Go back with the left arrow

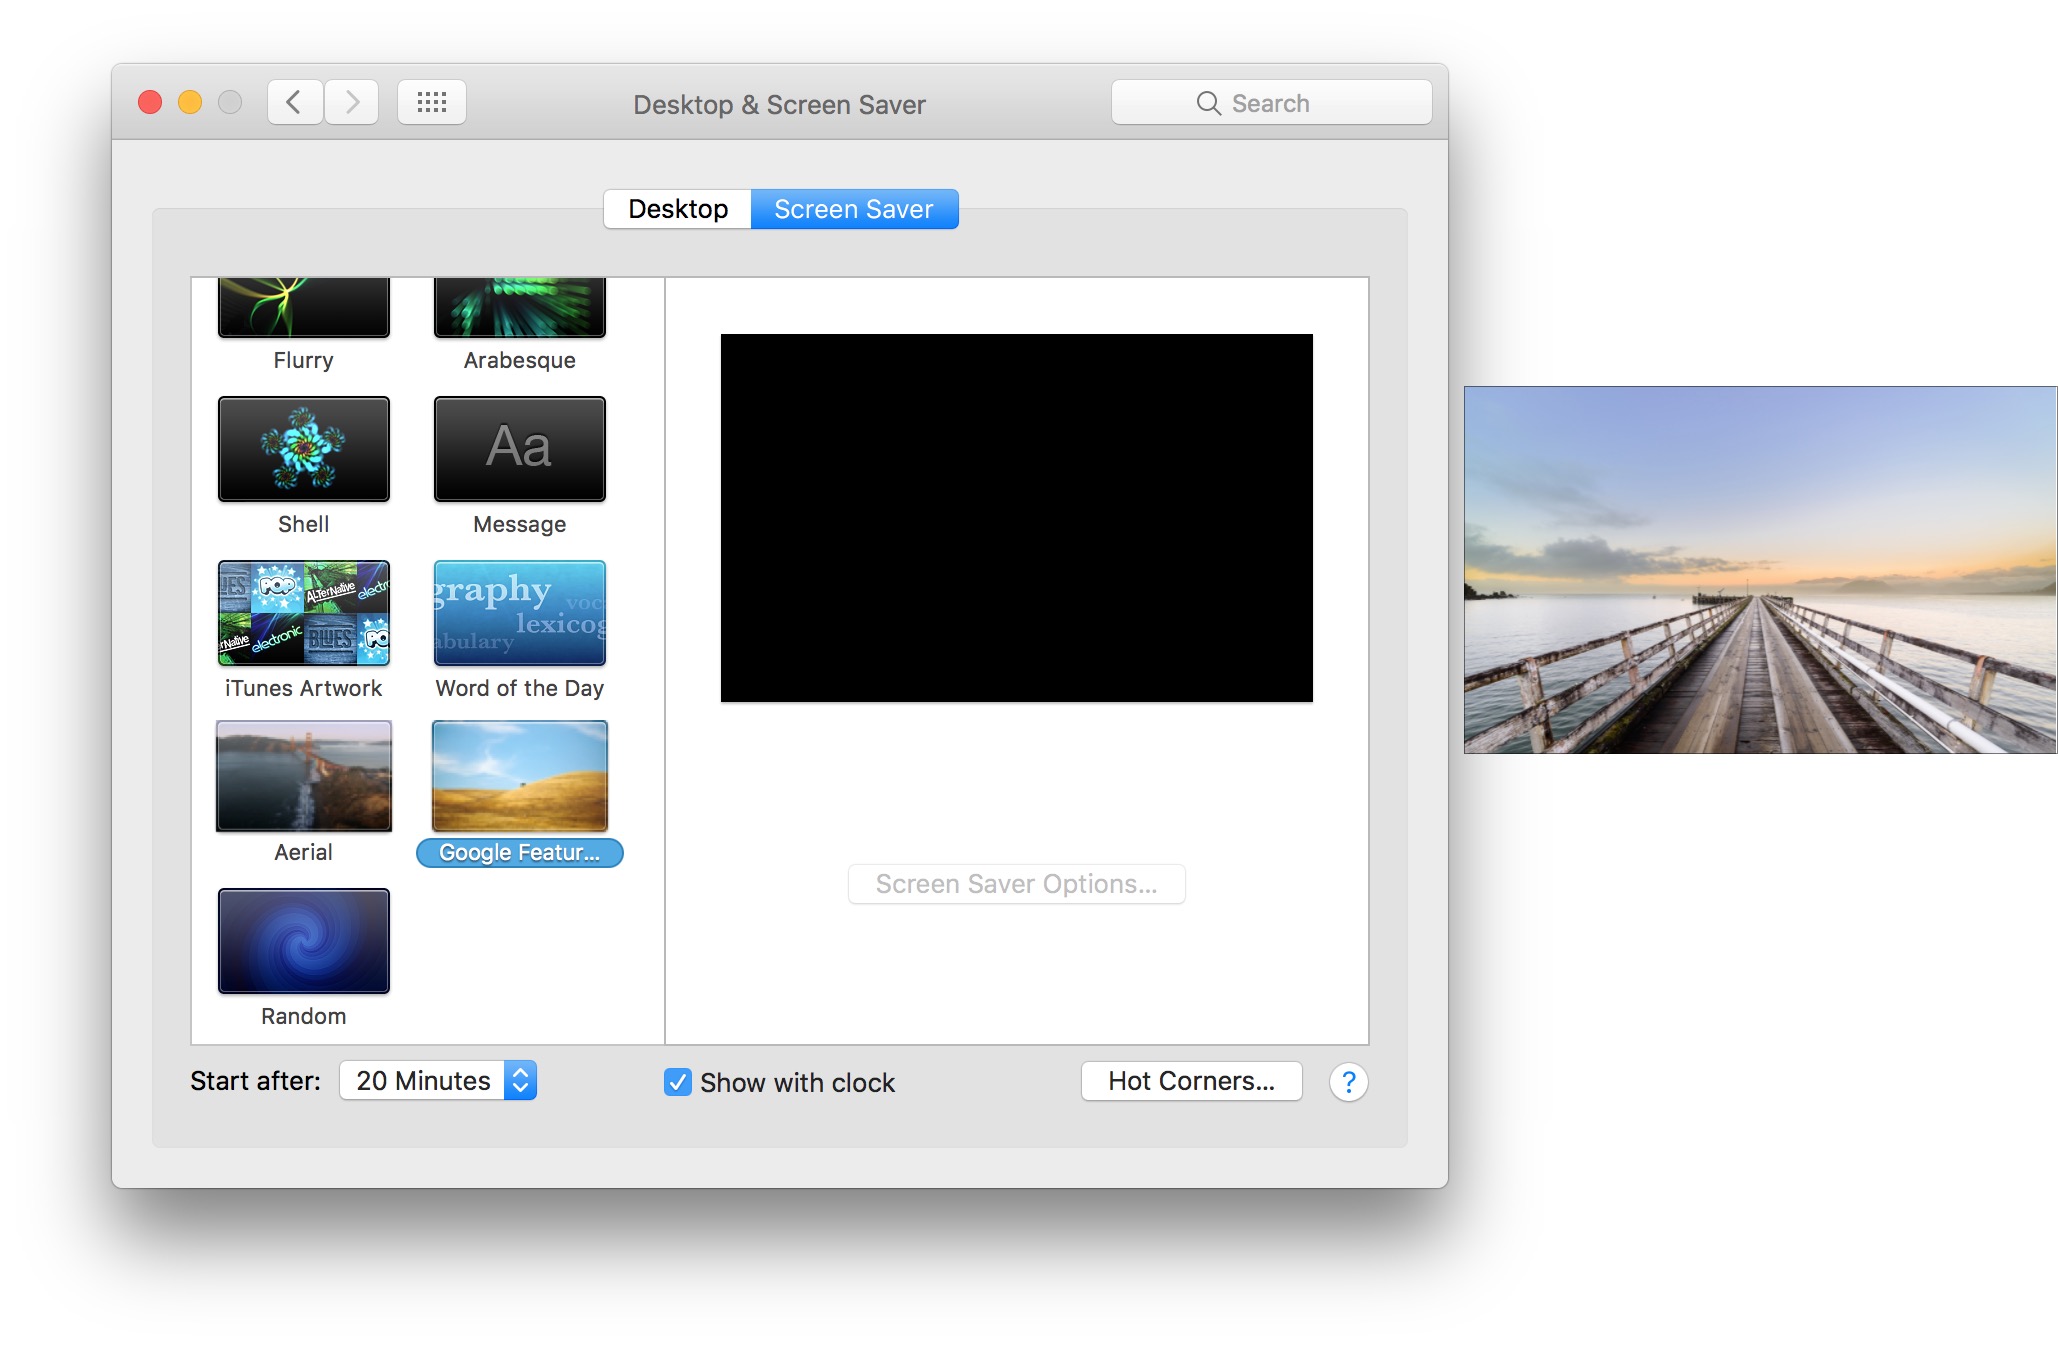tap(294, 102)
